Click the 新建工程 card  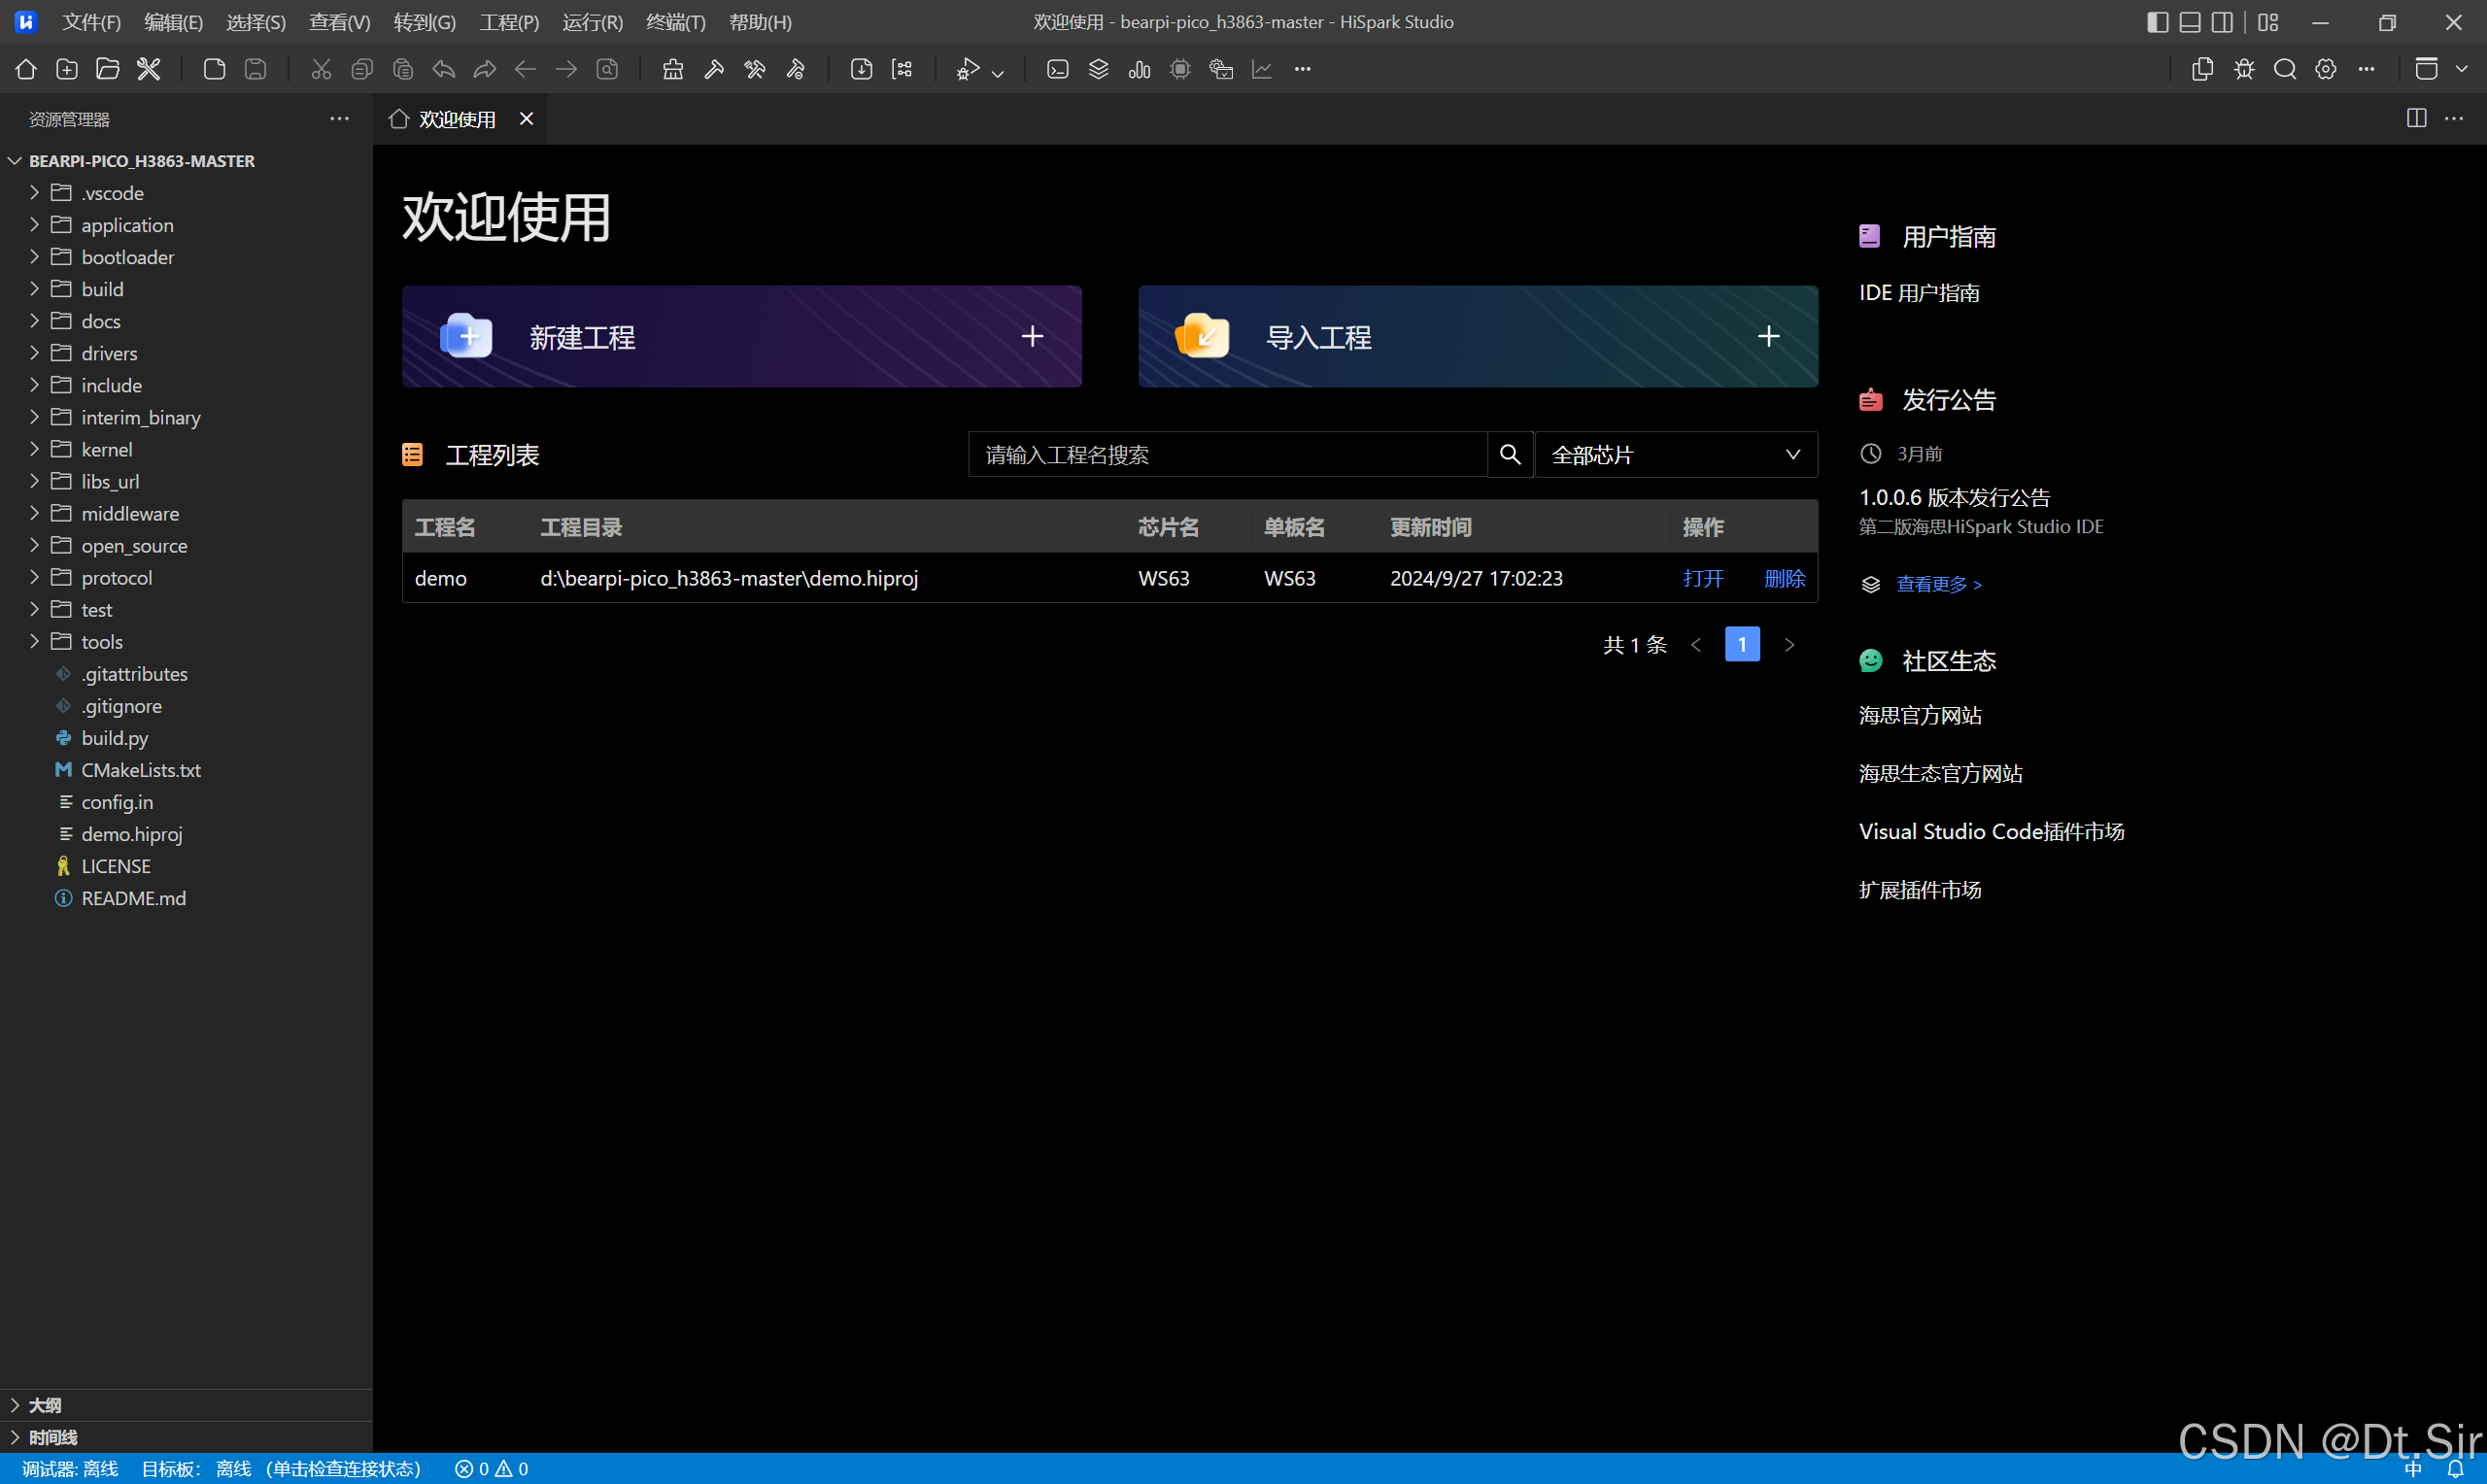coord(741,337)
